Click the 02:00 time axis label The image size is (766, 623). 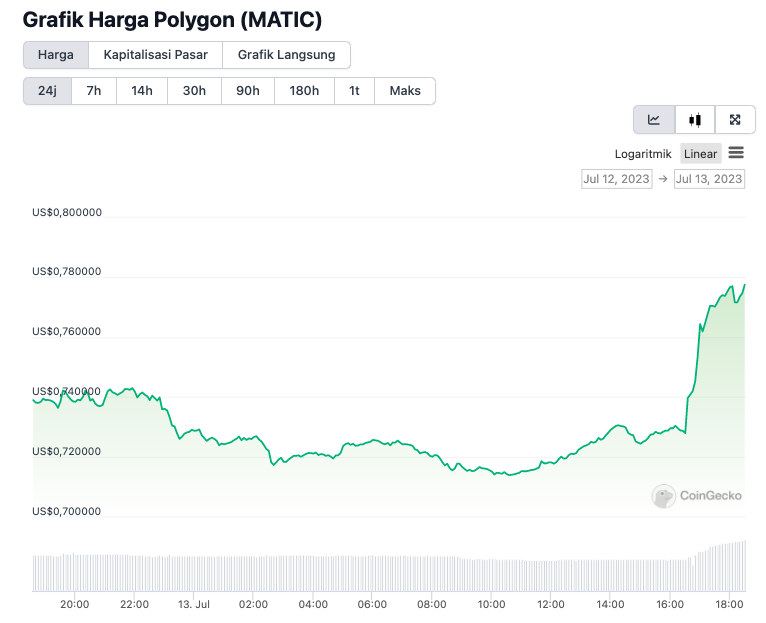tap(253, 604)
